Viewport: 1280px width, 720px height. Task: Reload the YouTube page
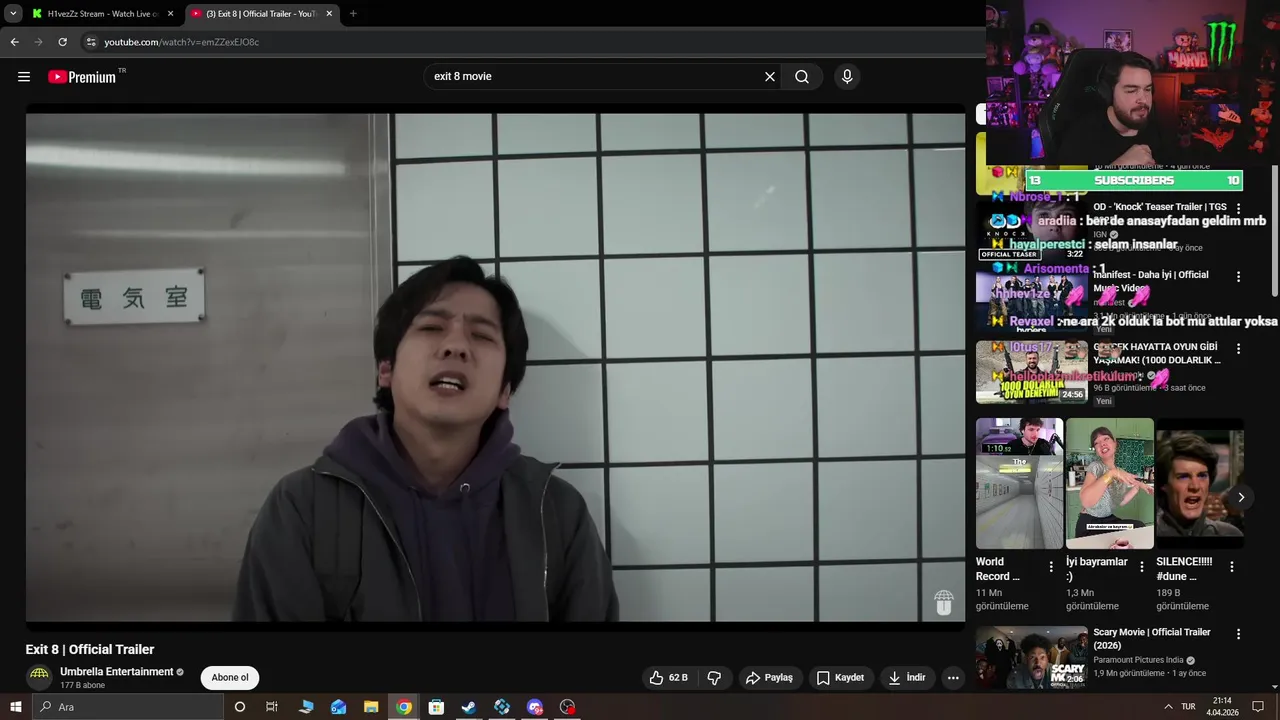tap(62, 42)
